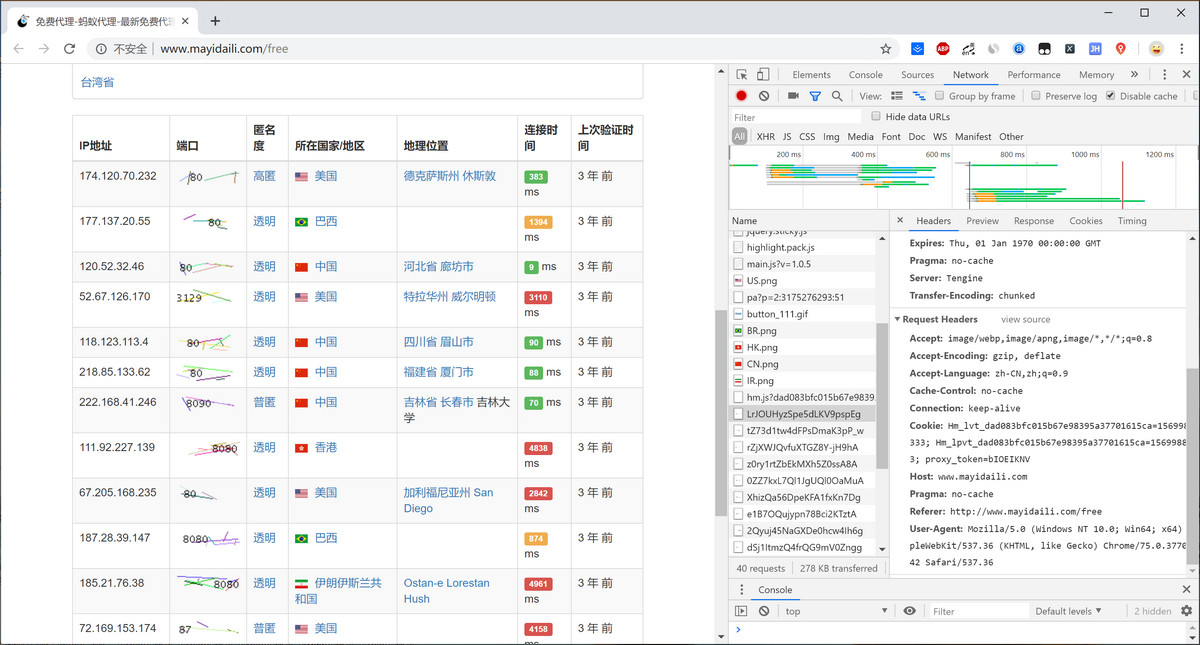This screenshot has width=1200, height=645.
Task: Select the XHR request type filter
Action: pyautogui.click(x=765, y=137)
